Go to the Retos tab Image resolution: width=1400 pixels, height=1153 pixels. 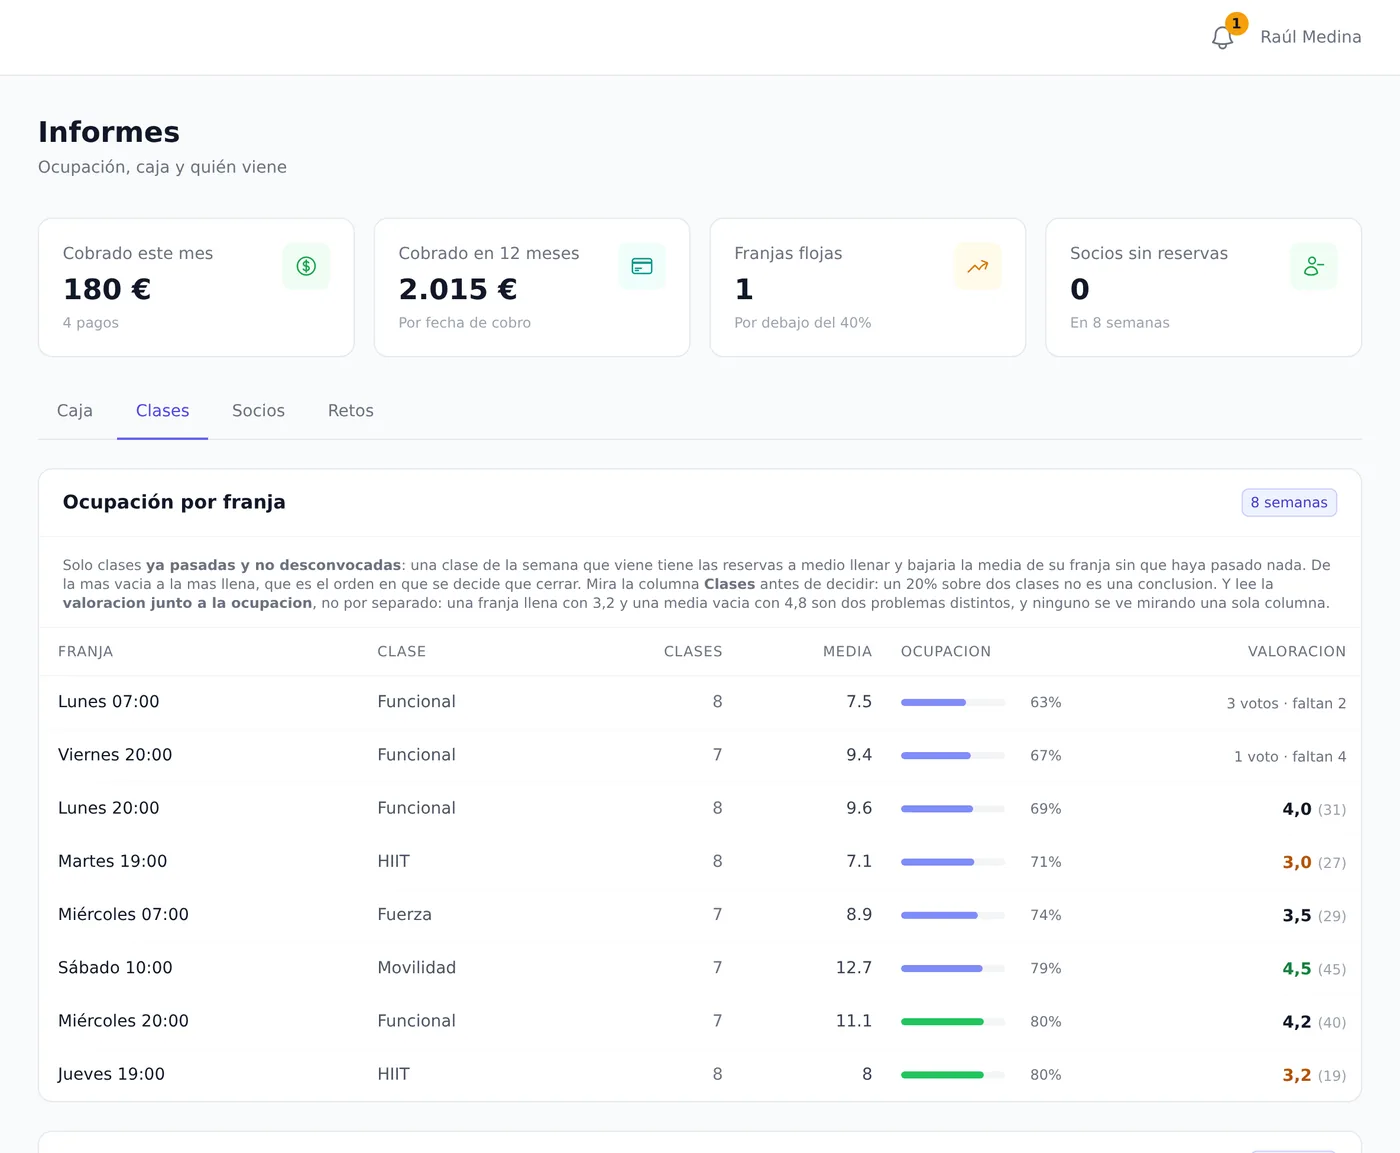pos(351,411)
